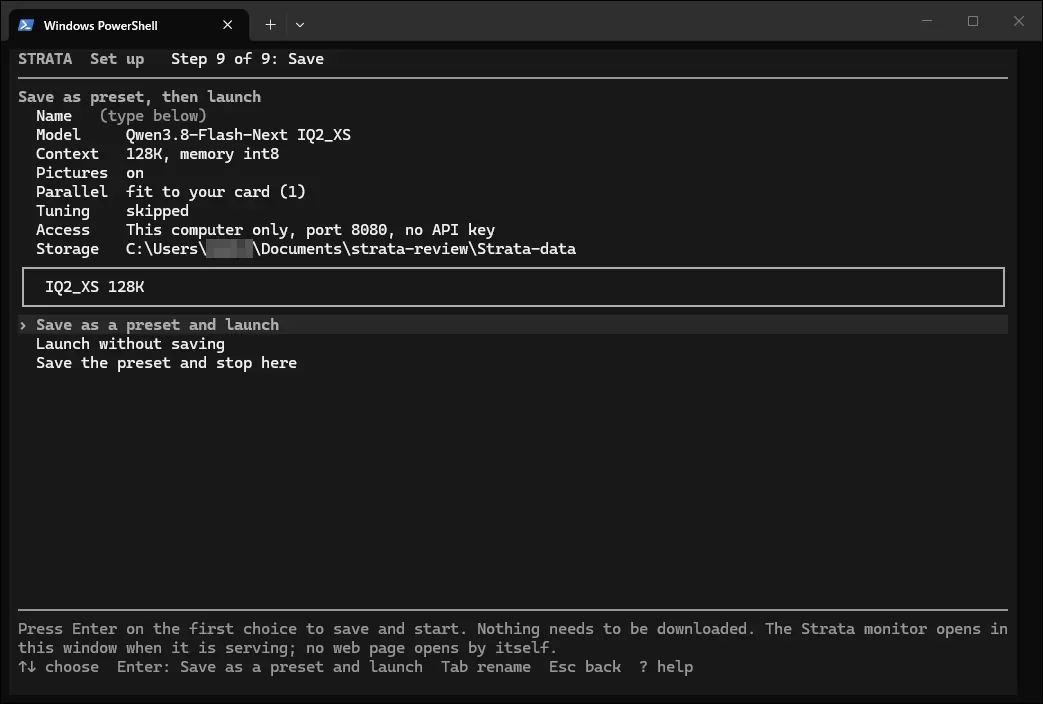Click the Pictures value on
The width and height of the screenshot is (1043, 704).
point(135,173)
